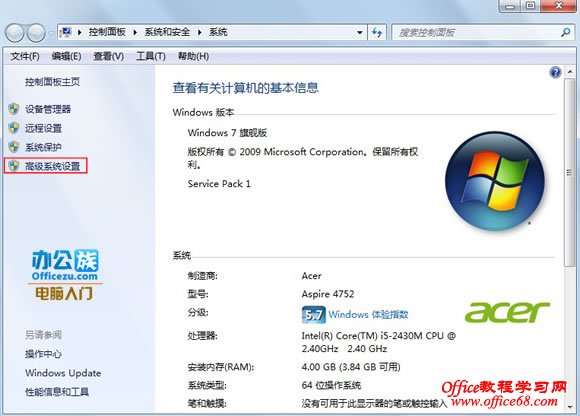This screenshot has height=416, width=580.
Task: Open the address bar history dropdown
Action: point(360,33)
